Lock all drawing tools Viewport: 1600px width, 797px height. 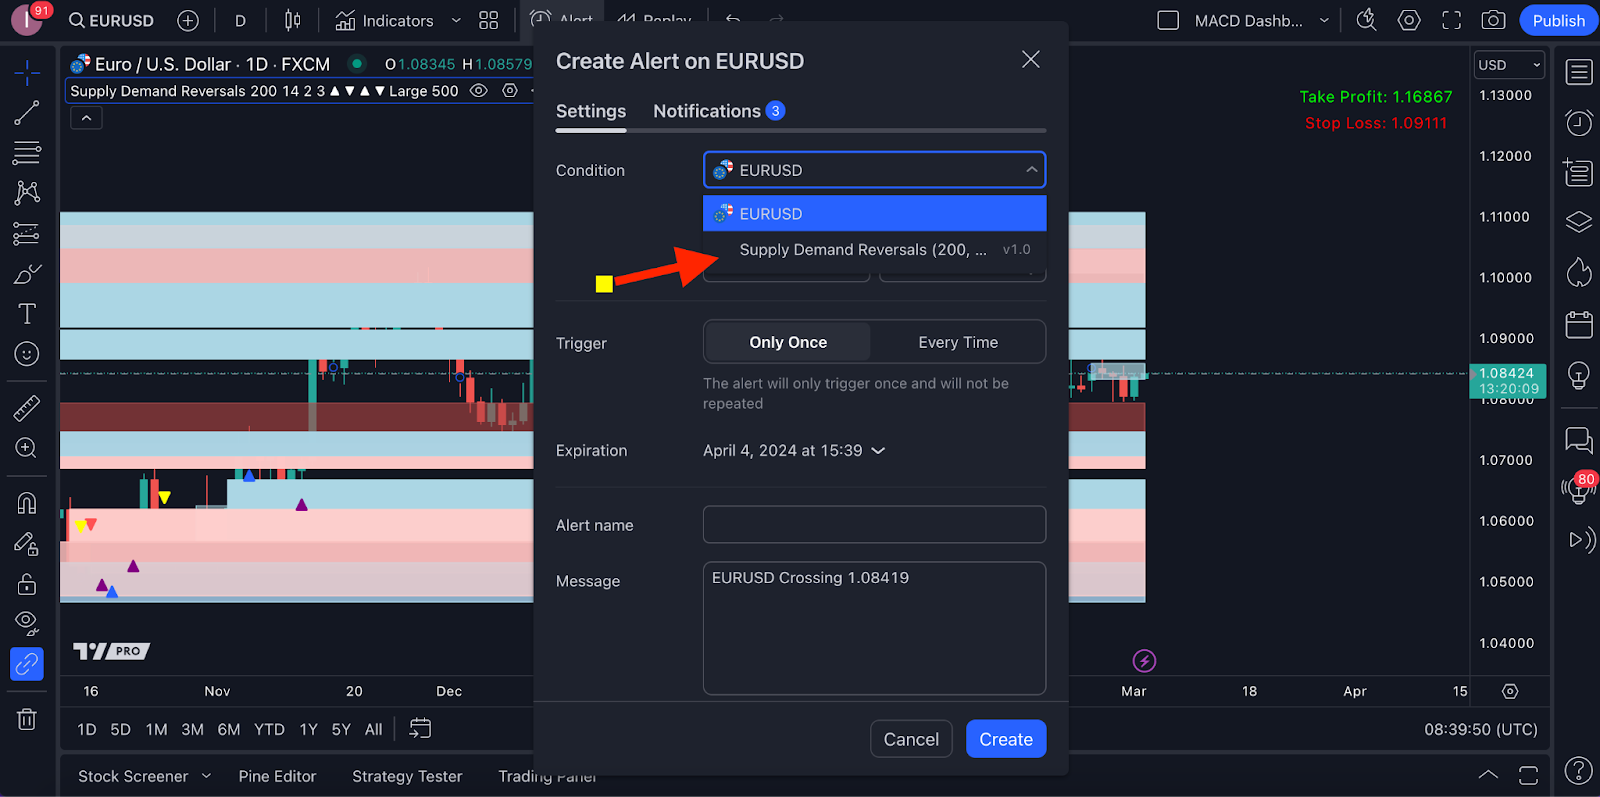pyautogui.click(x=27, y=583)
